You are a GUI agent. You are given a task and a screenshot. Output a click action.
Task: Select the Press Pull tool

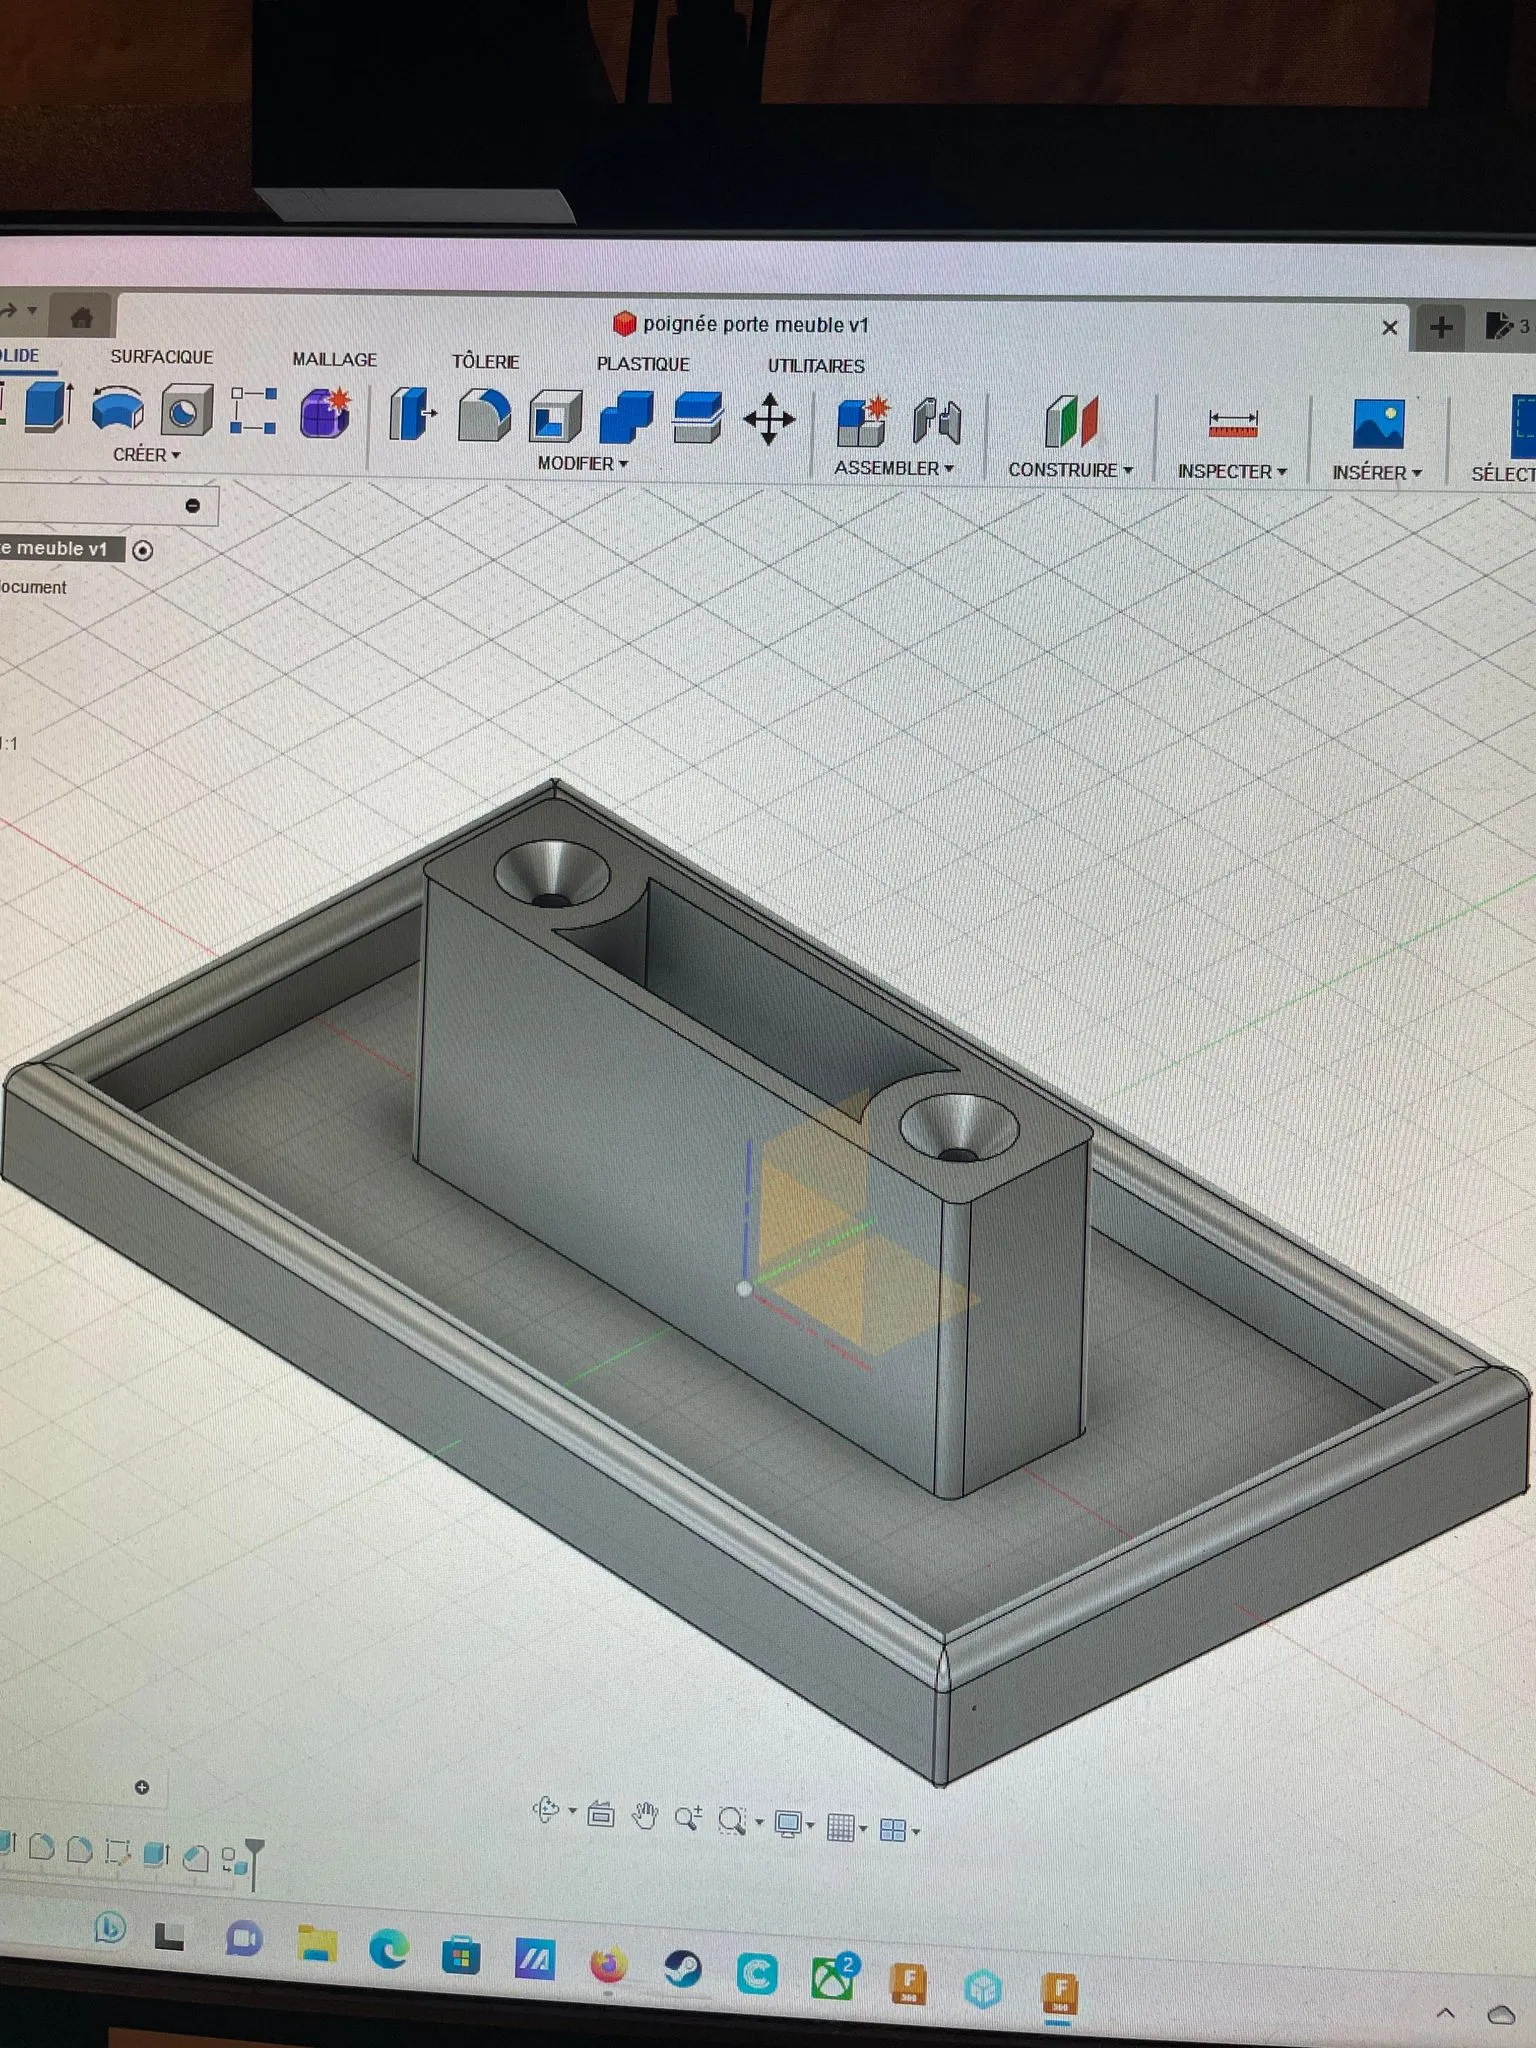(x=413, y=414)
